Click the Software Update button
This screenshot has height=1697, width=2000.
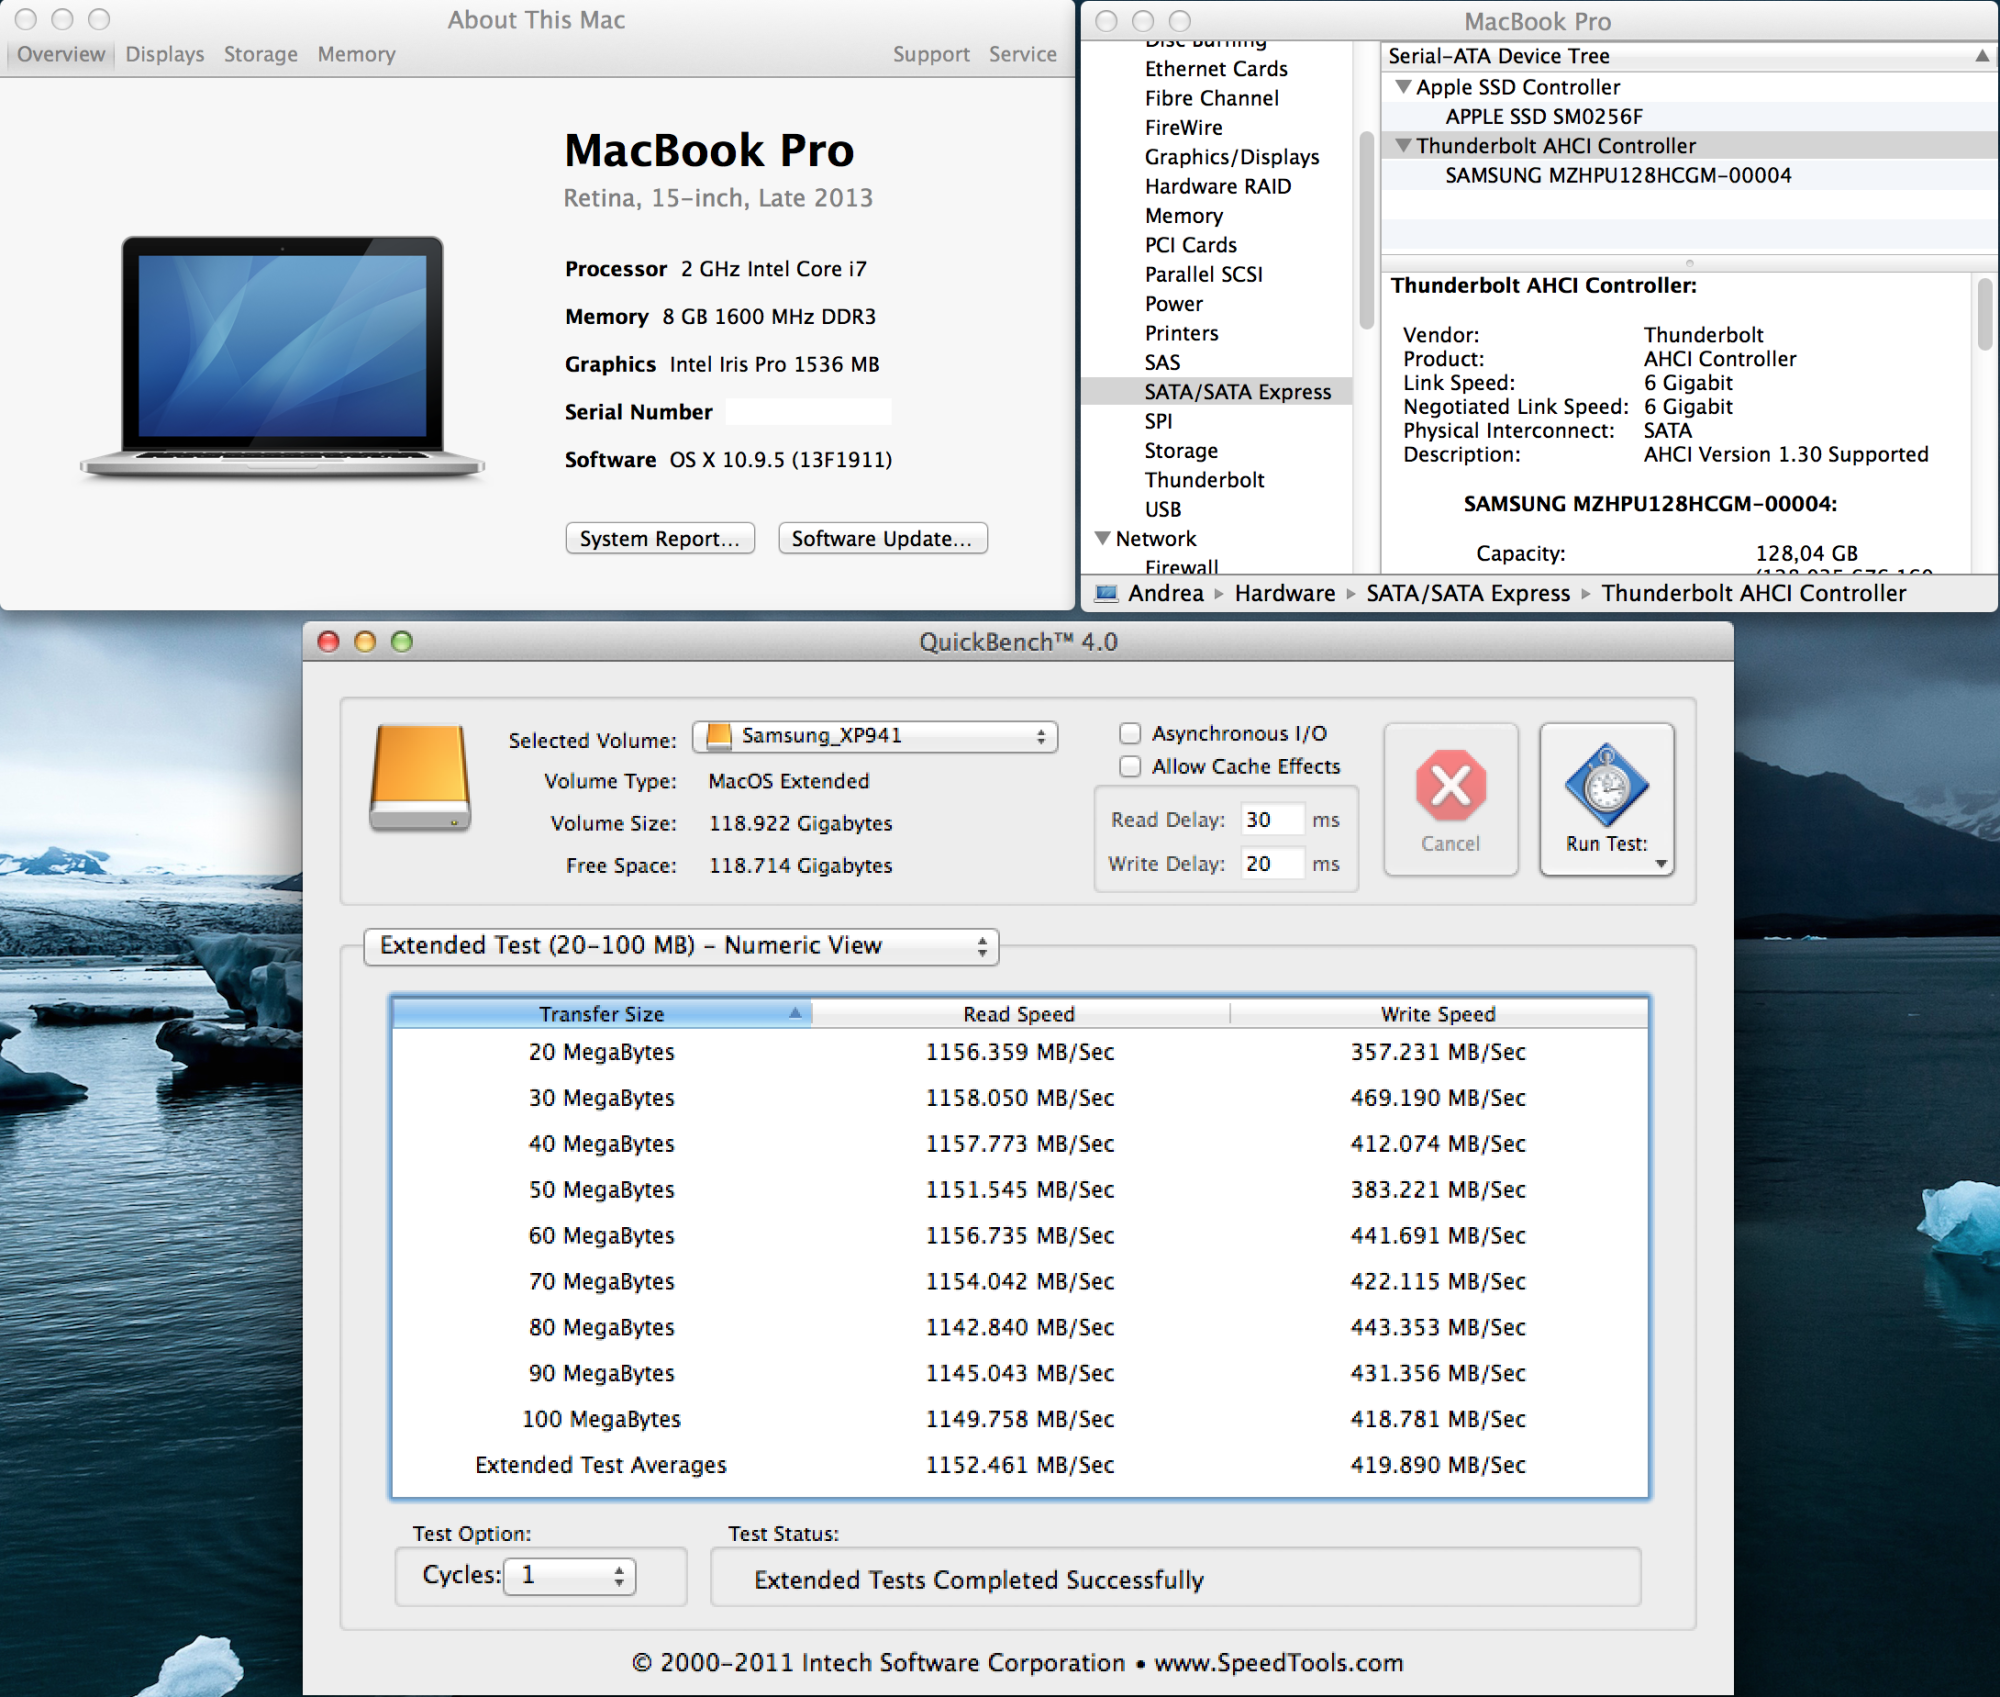tap(882, 538)
